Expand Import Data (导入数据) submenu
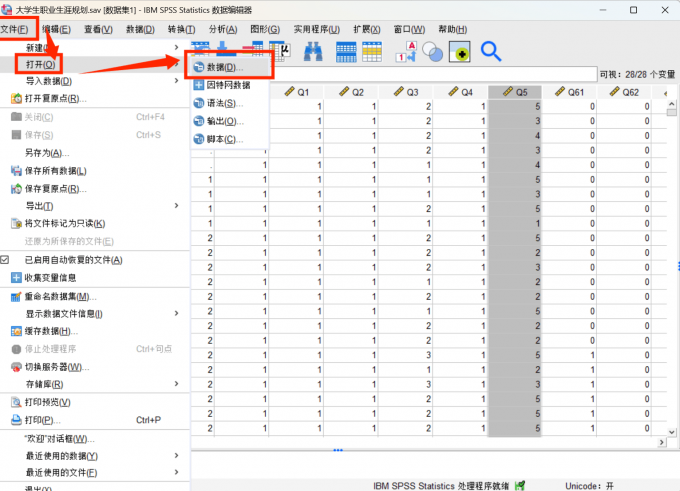Viewport: 680px width, 491px height. pos(50,81)
